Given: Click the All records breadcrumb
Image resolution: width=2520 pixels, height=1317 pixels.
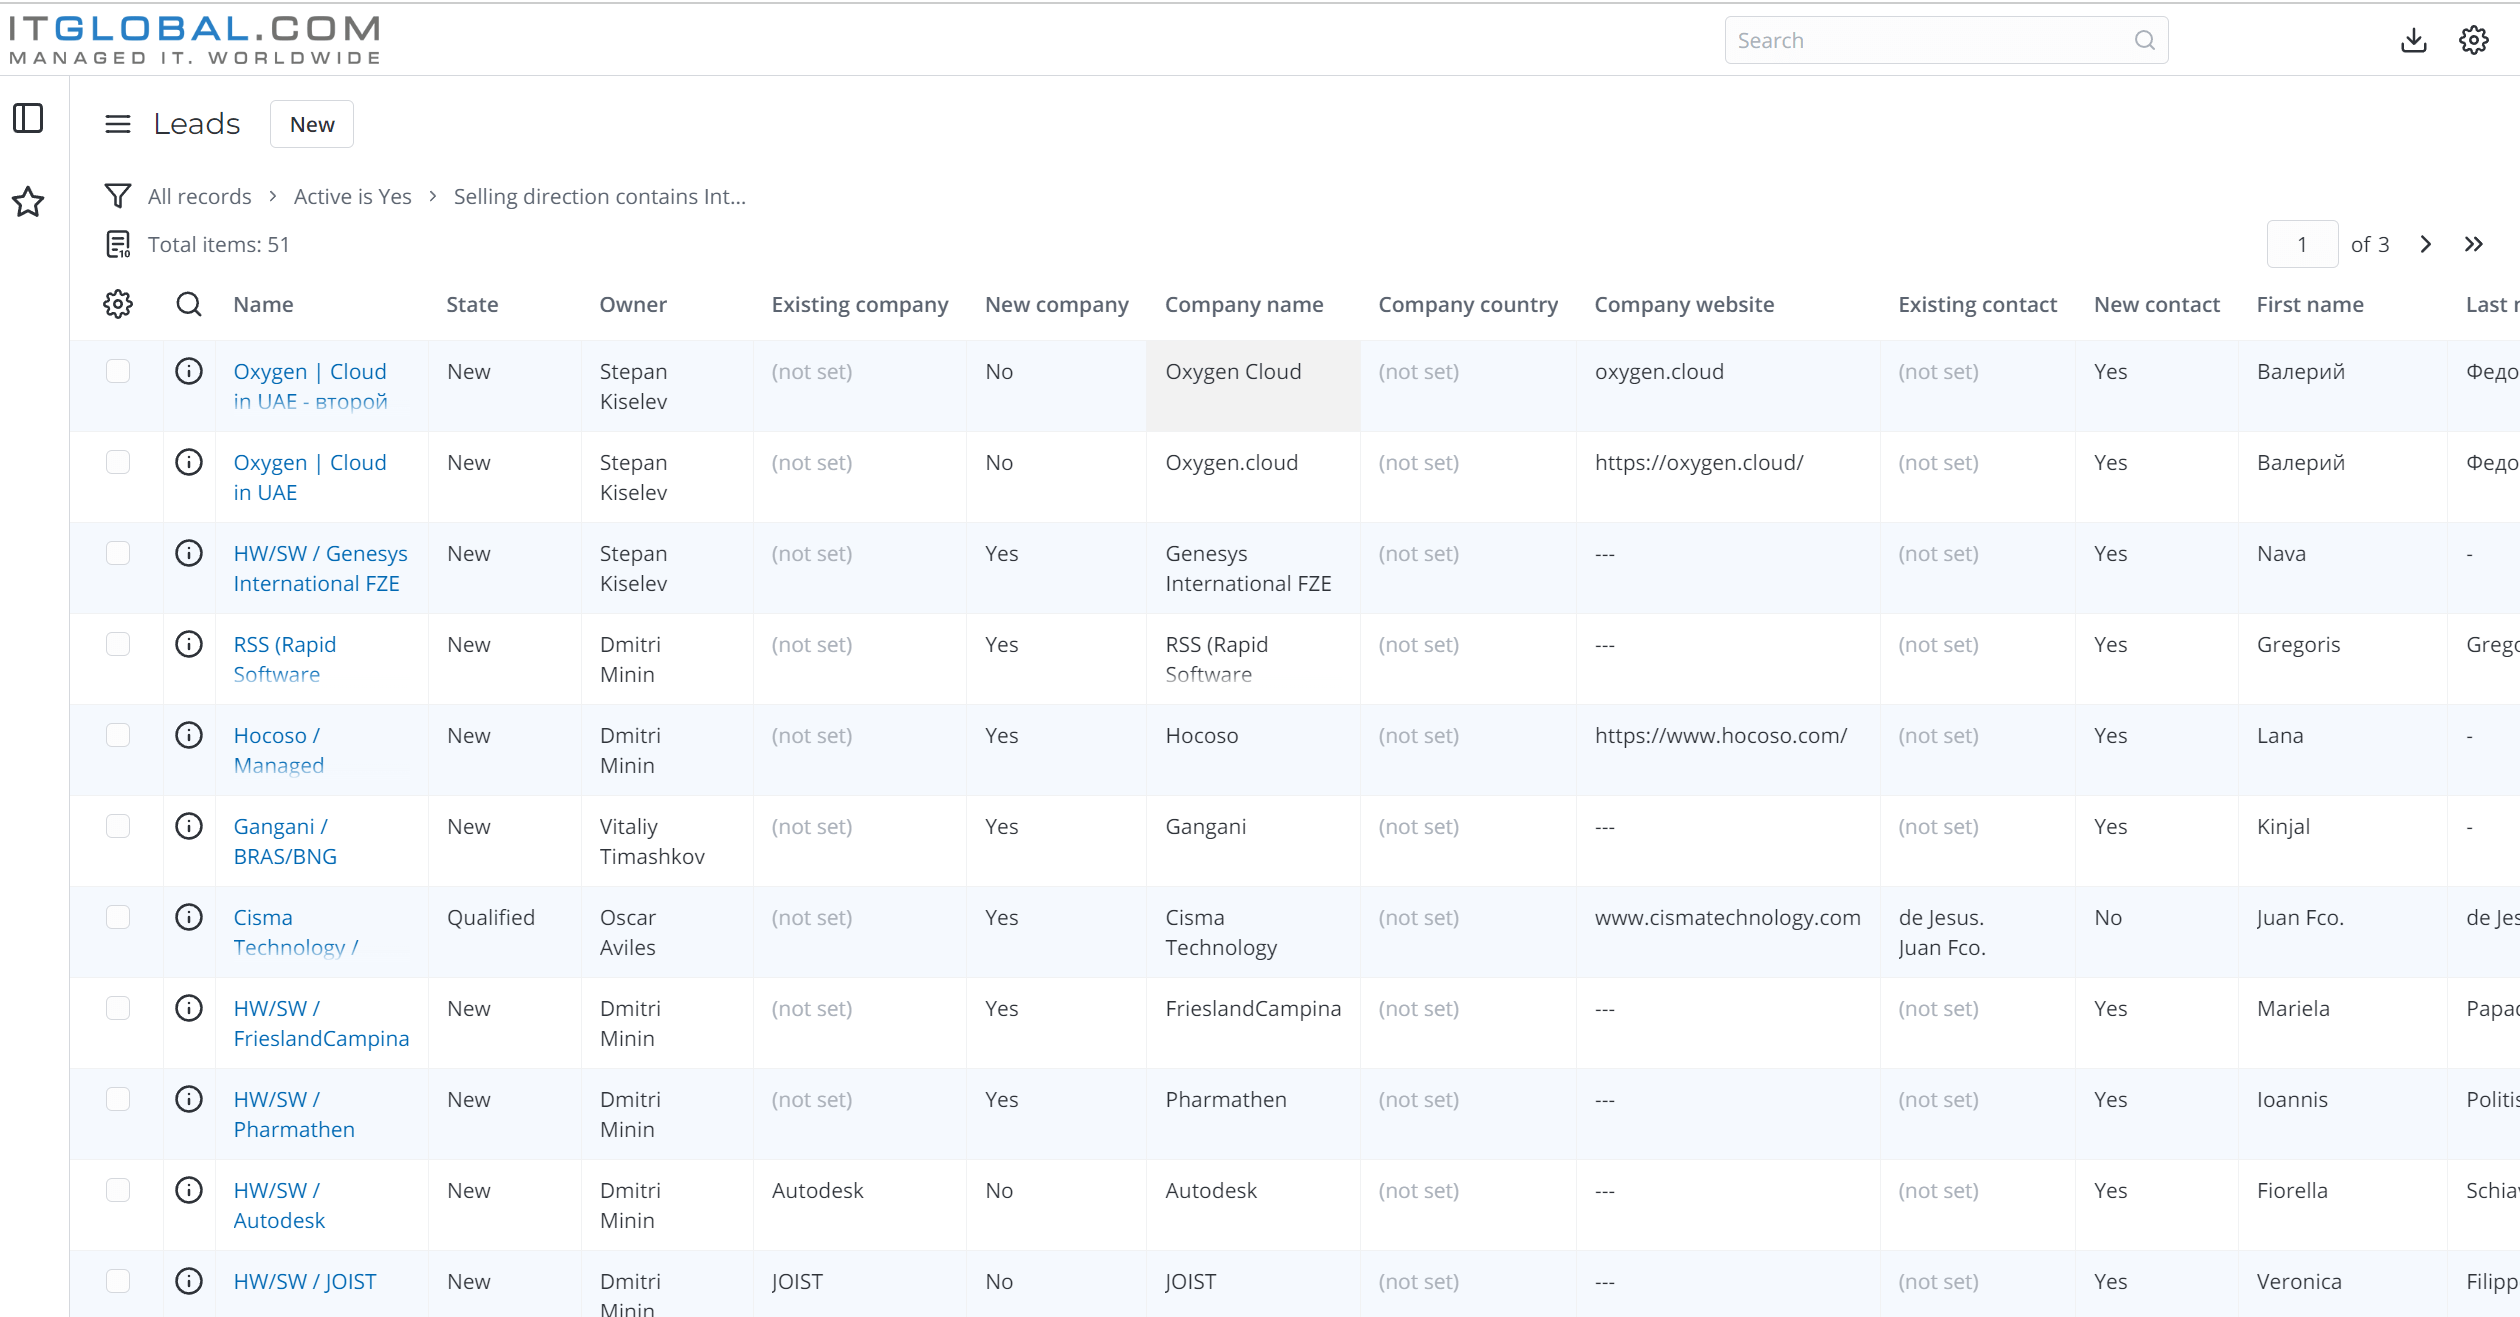Looking at the screenshot, I should 199,196.
